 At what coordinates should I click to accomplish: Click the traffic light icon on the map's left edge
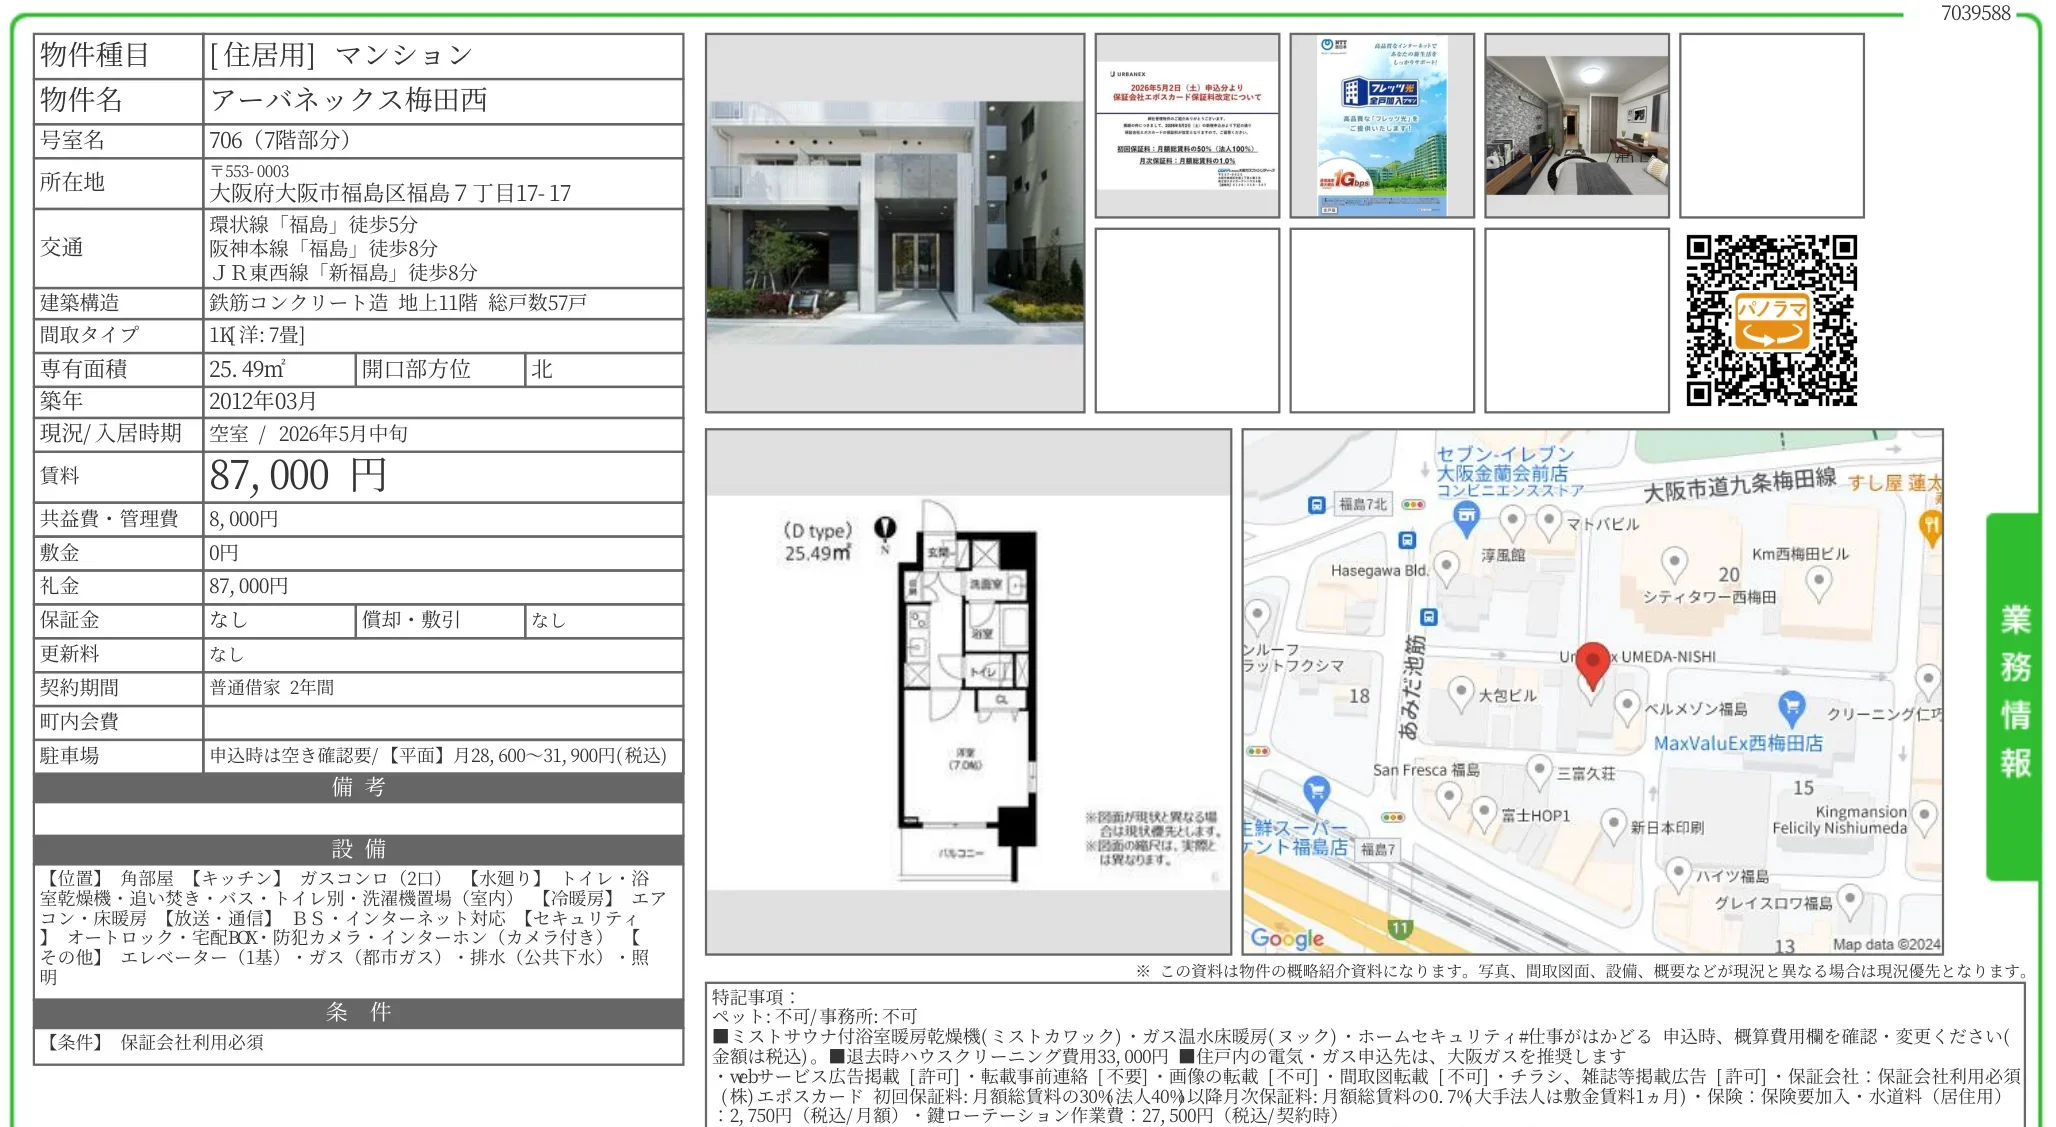click(1256, 750)
